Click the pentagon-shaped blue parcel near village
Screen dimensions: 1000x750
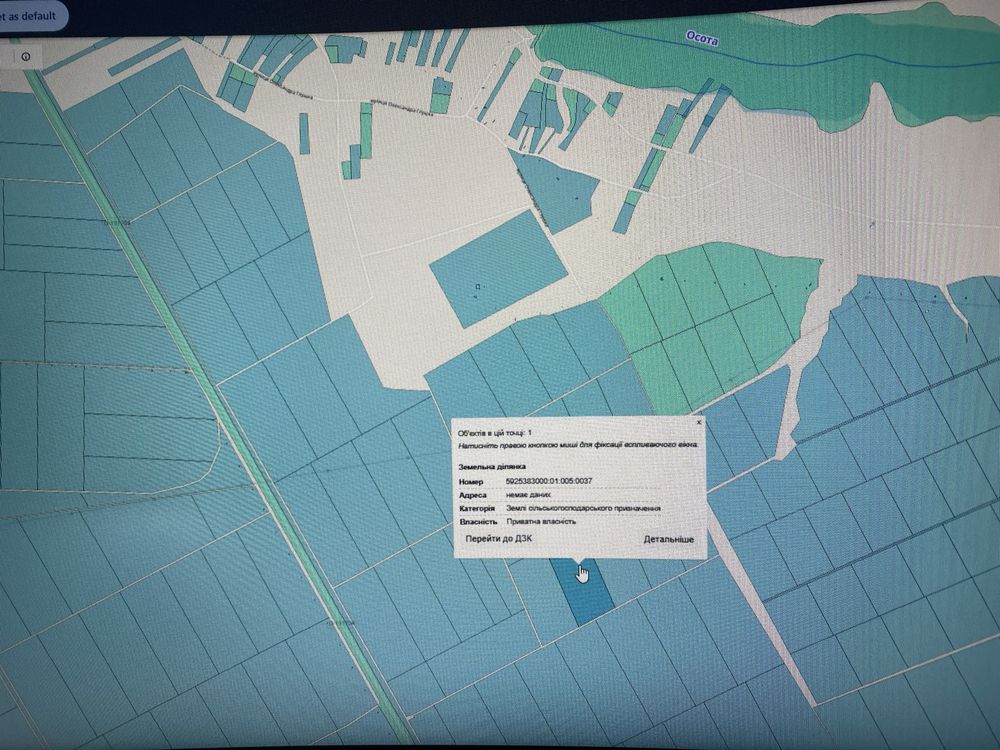click(556, 190)
